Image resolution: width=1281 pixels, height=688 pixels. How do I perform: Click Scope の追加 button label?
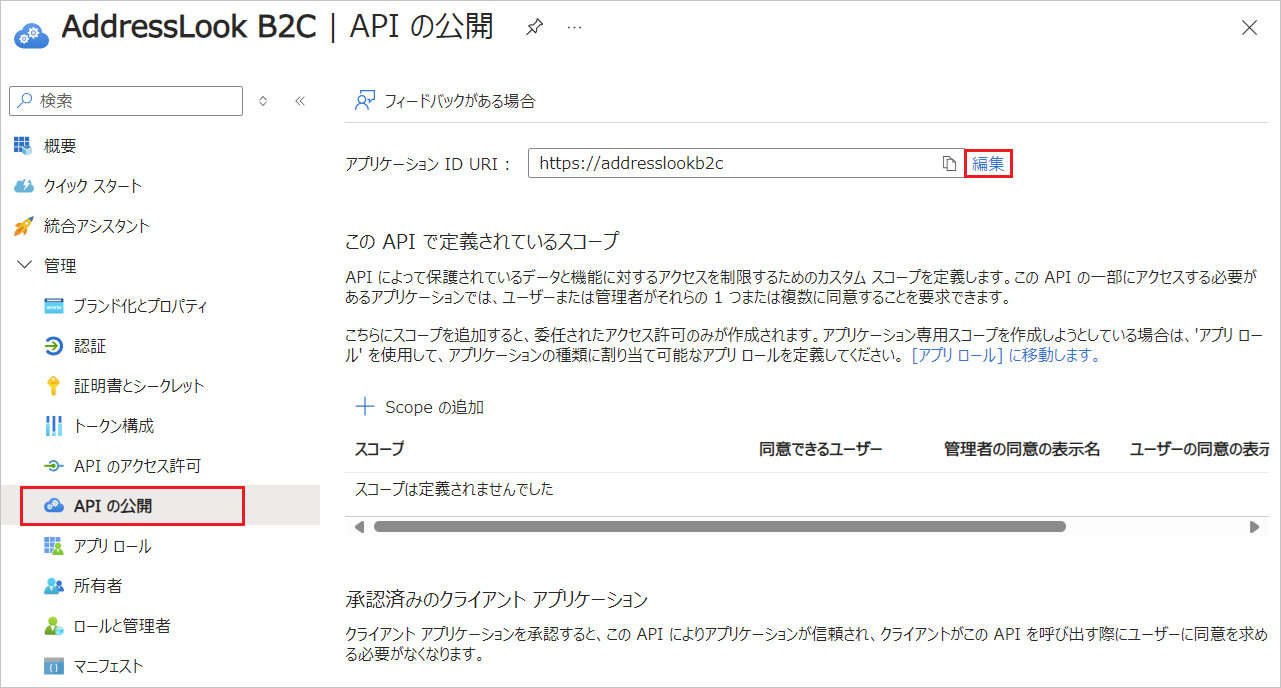click(x=434, y=407)
